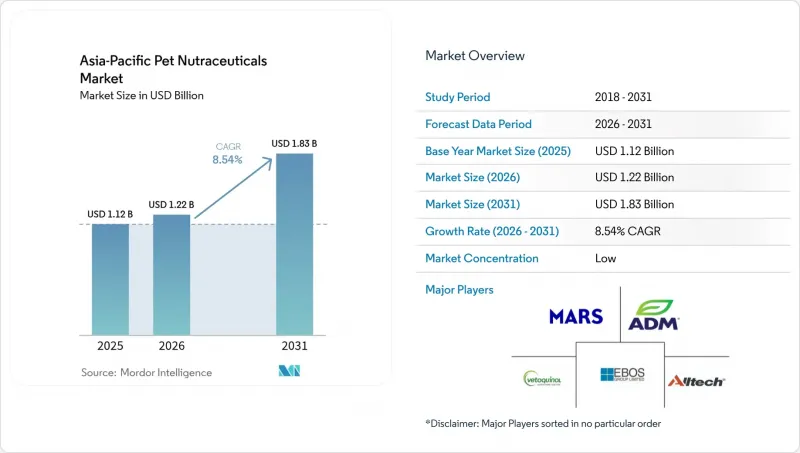Click the Market Concentration label

482,258
